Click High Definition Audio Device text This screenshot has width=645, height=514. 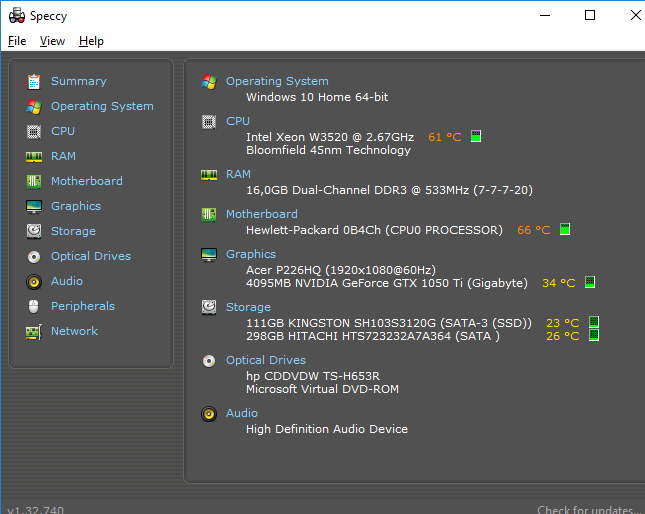327,429
